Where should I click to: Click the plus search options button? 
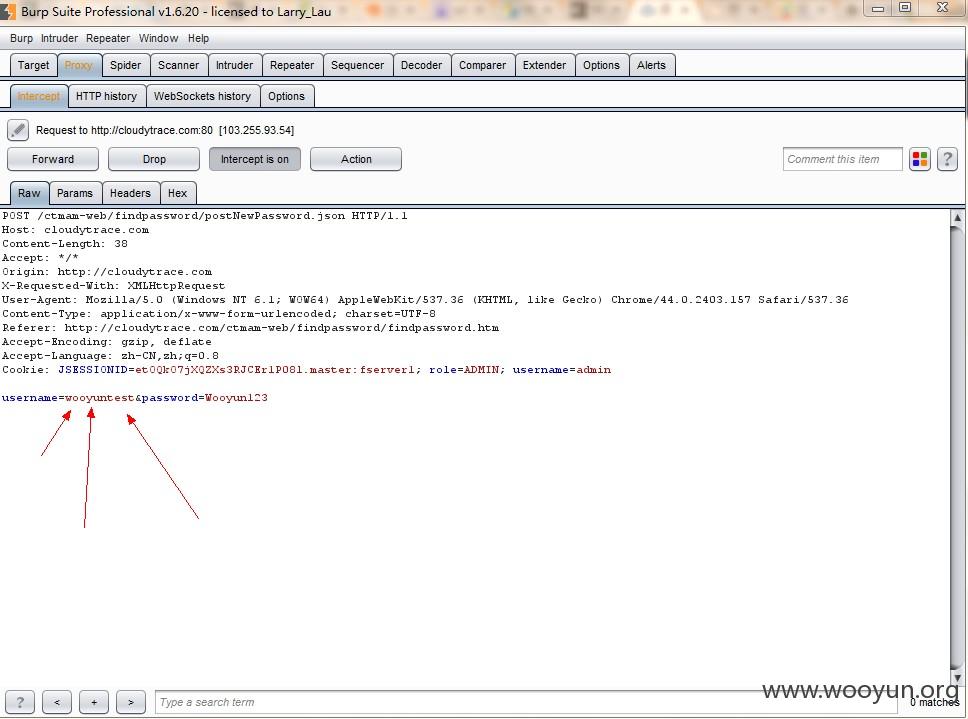coord(94,702)
